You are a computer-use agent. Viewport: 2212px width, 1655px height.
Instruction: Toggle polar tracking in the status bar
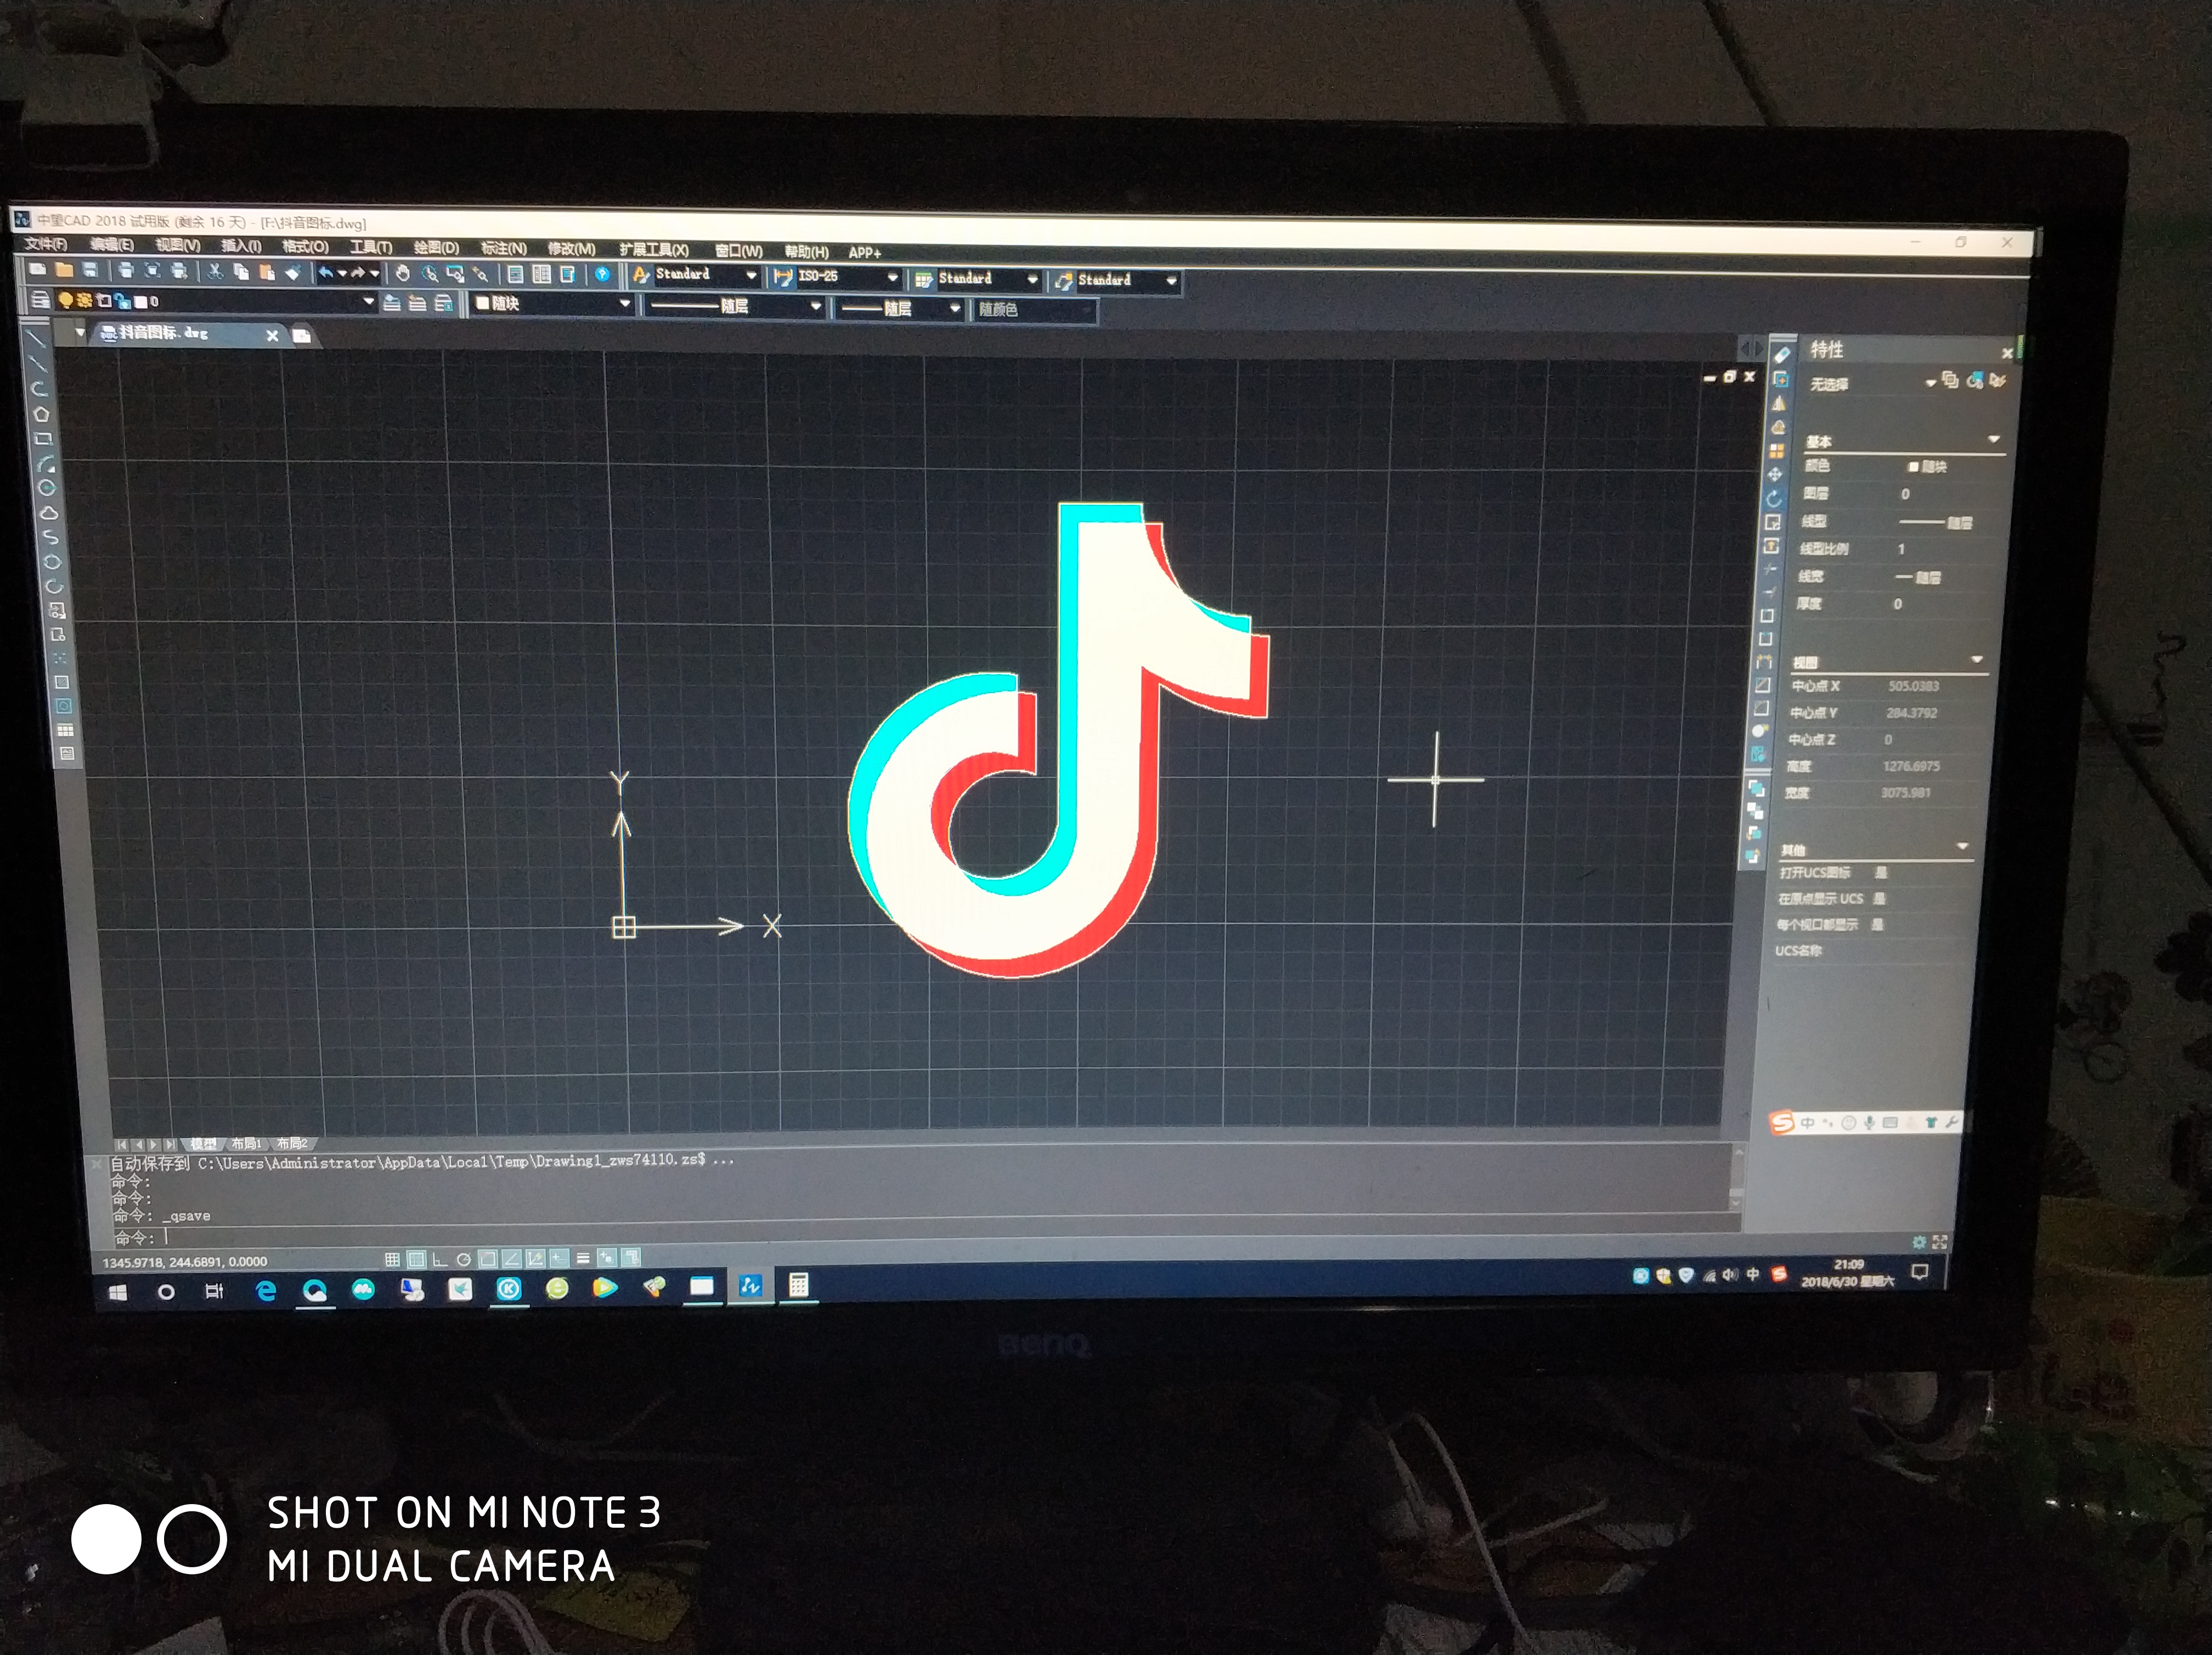click(x=463, y=1259)
